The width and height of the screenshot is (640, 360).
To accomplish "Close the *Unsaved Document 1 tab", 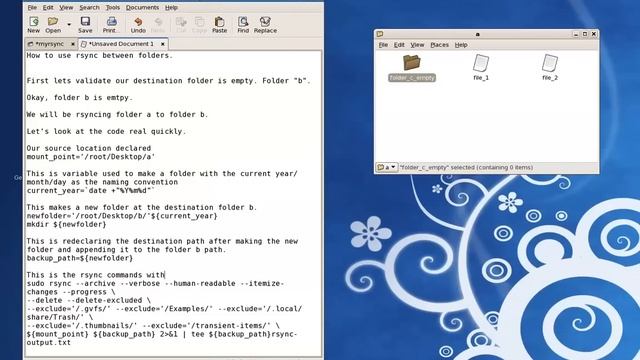I will click(162, 44).
